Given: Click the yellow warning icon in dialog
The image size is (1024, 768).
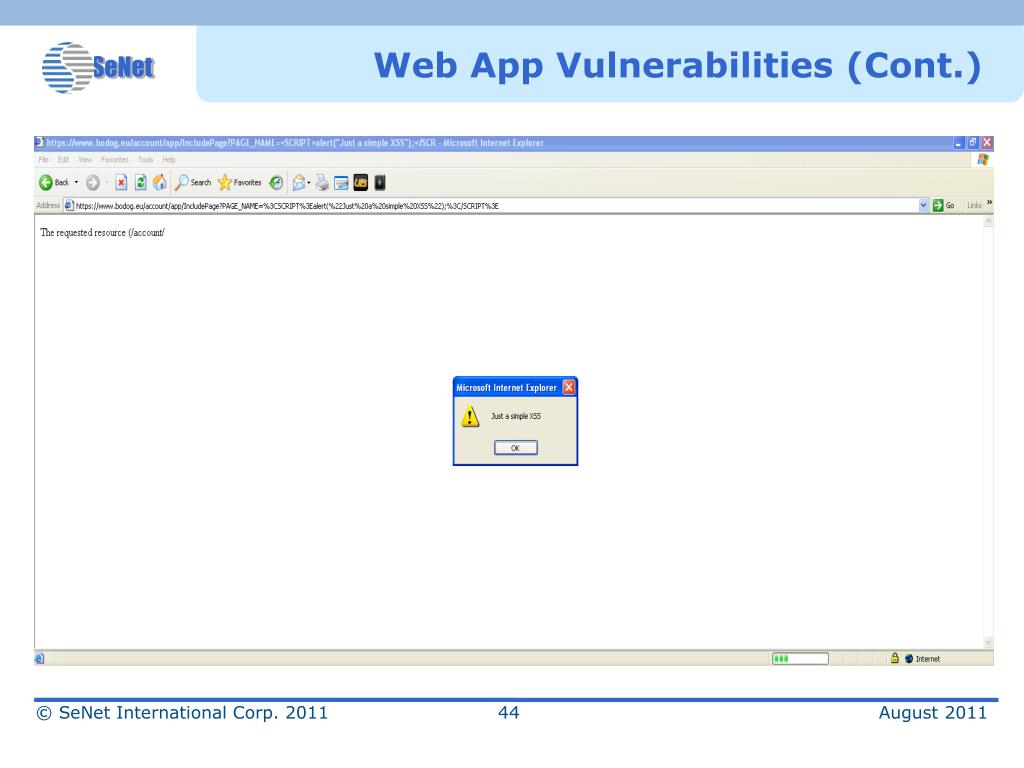Looking at the screenshot, I should click(x=470, y=416).
